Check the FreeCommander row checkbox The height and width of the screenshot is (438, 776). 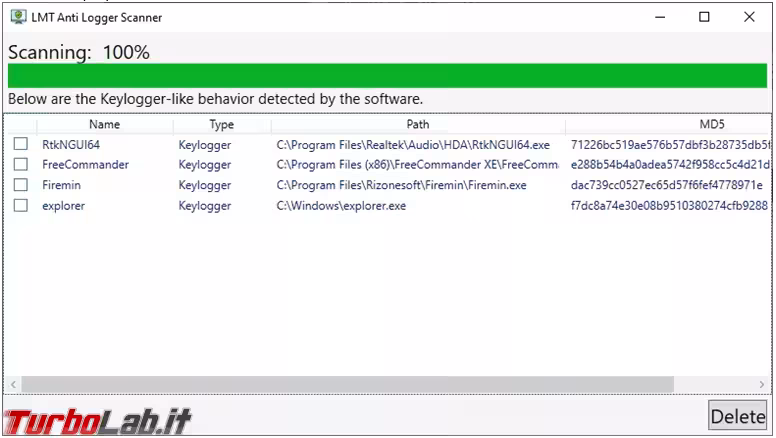(x=21, y=164)
